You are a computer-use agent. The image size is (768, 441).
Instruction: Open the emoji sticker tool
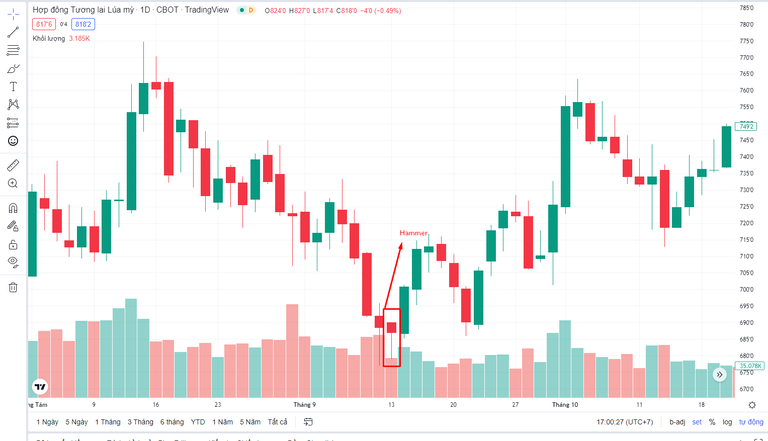13,141
